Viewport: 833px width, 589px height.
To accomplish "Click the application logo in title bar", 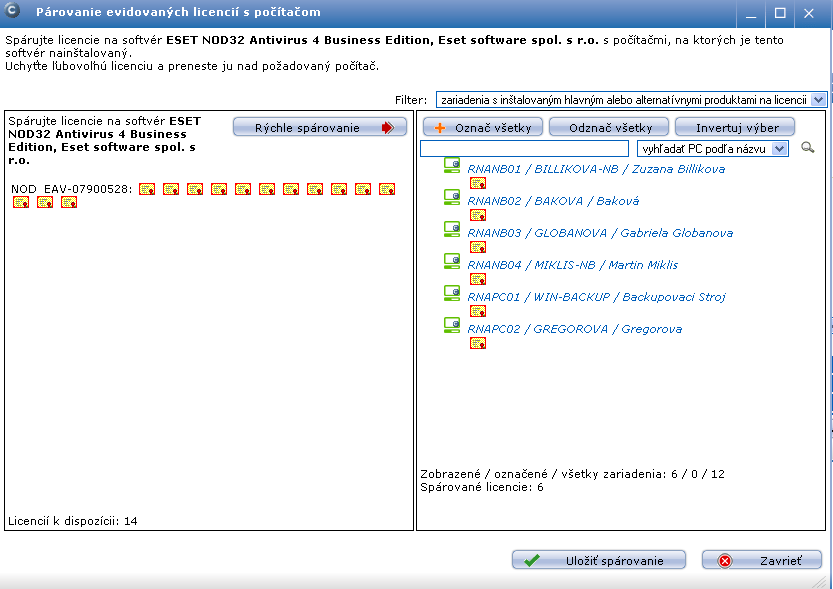I will (x=12, y=10).
